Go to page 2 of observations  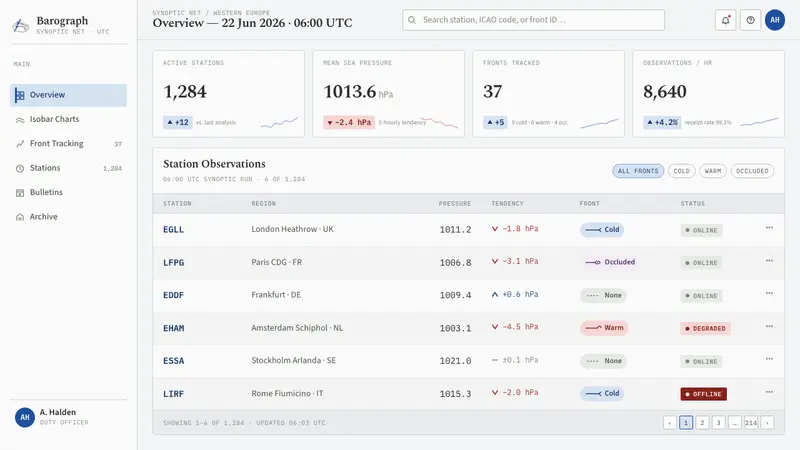702,422
